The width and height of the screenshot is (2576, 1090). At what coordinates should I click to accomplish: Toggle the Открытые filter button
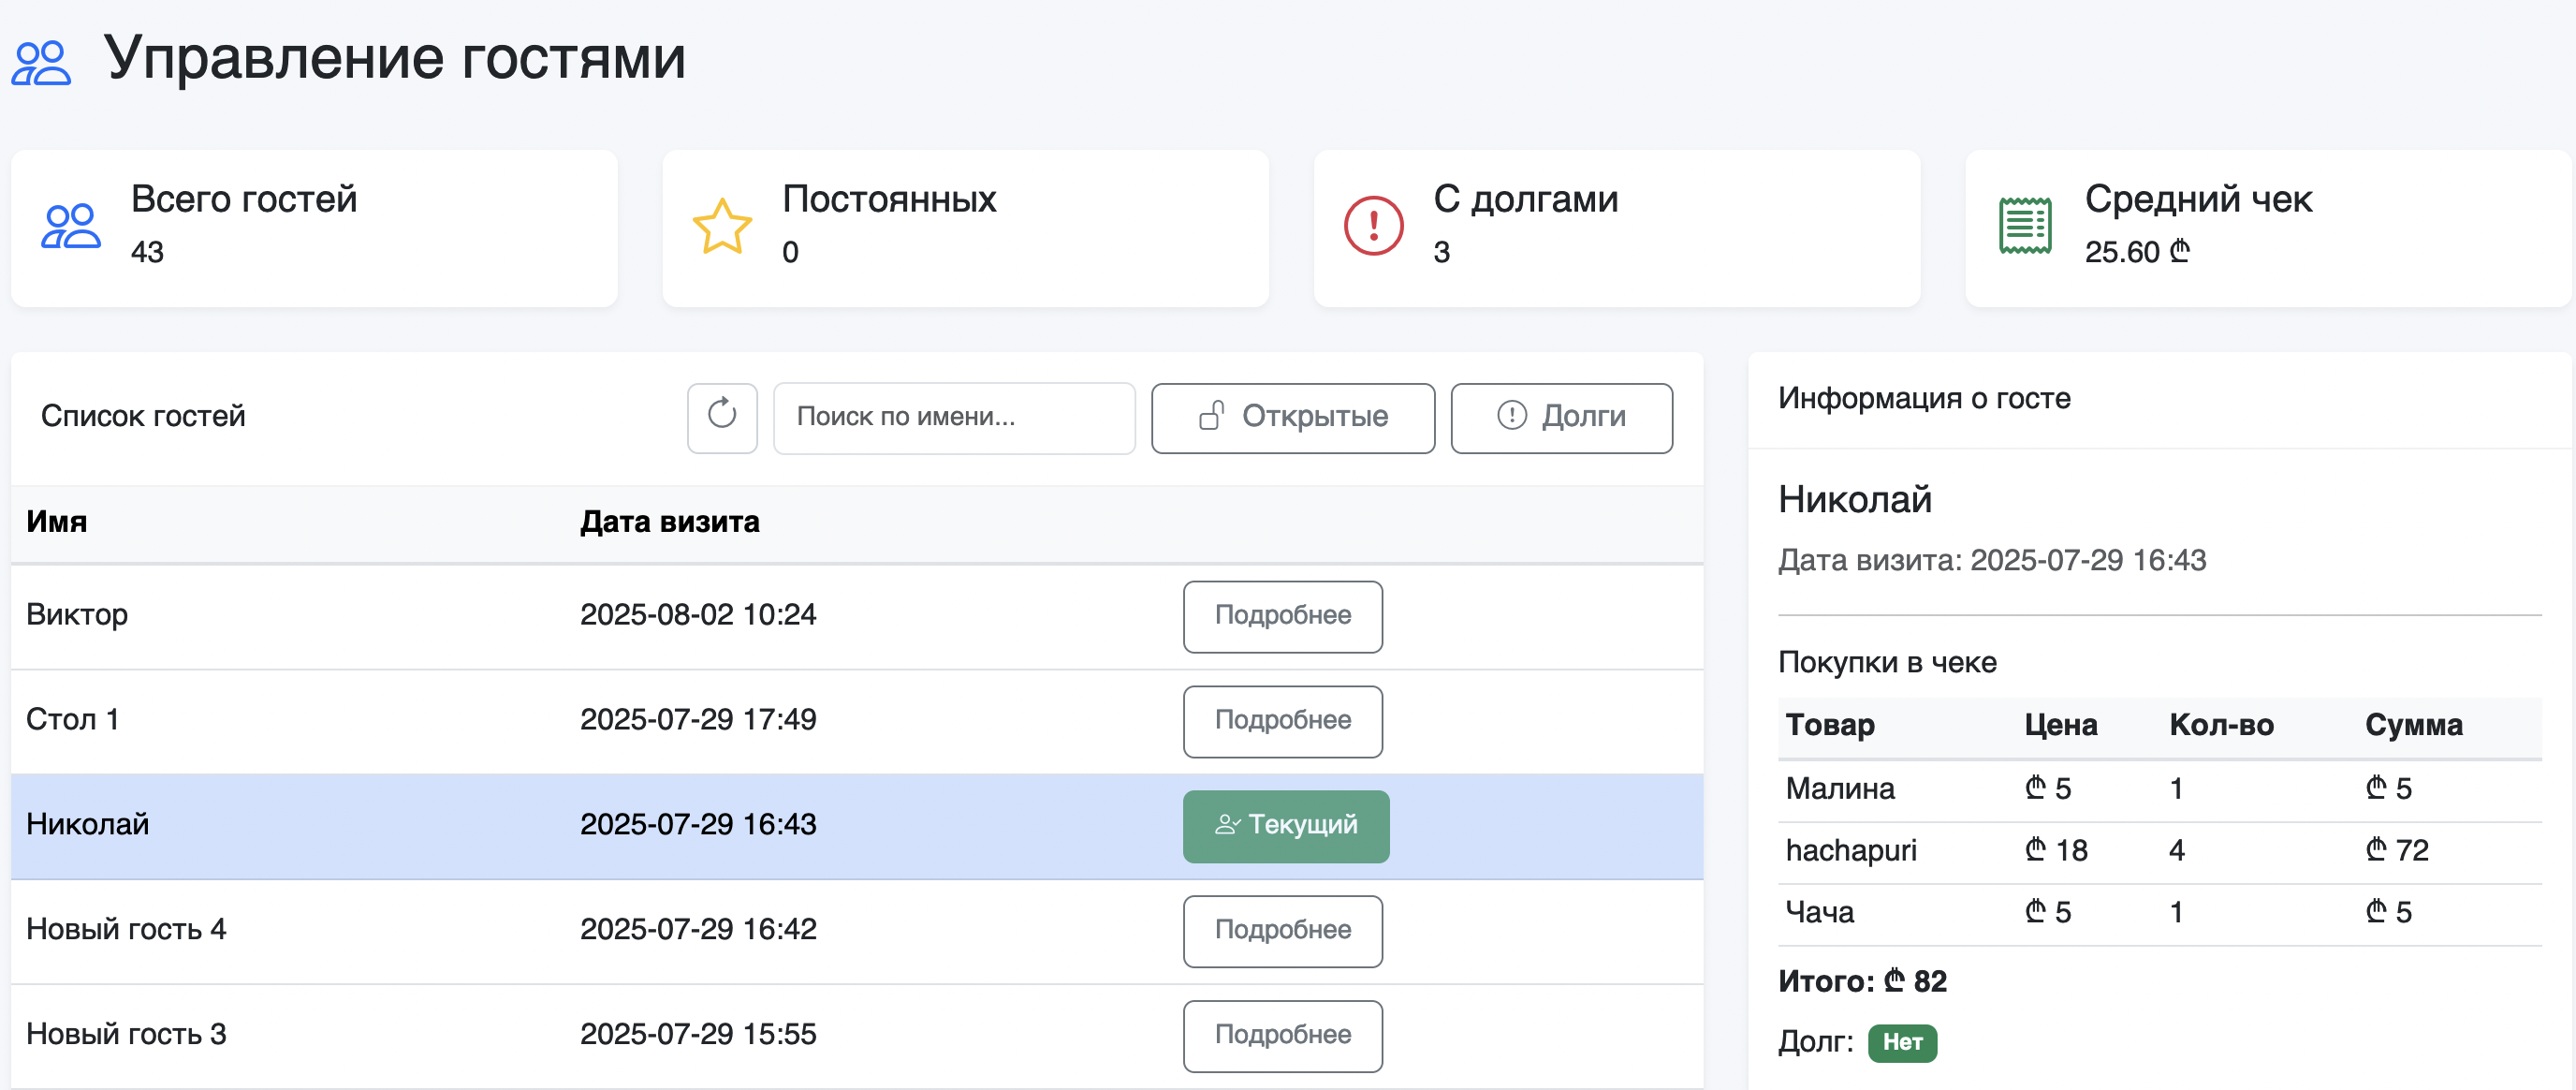pos(1292,417)
